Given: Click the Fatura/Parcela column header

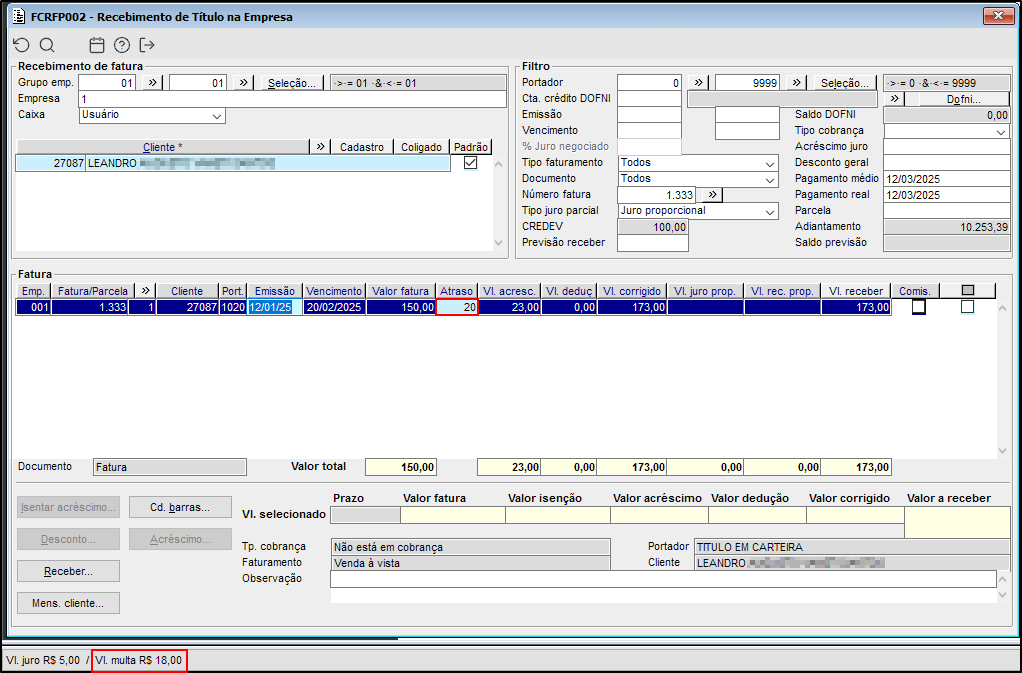Looking at the screenshot, I should [x=93, y=291].
